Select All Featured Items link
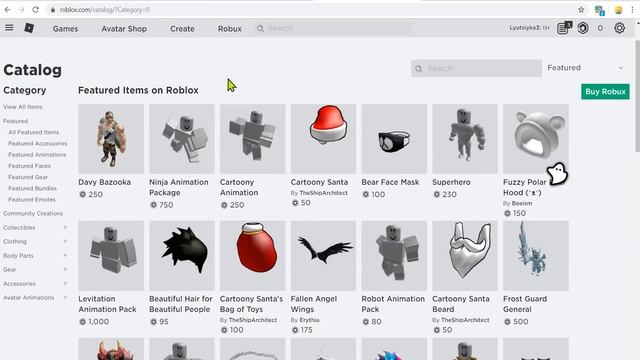 pyautogui.click(x=33, y=132)
